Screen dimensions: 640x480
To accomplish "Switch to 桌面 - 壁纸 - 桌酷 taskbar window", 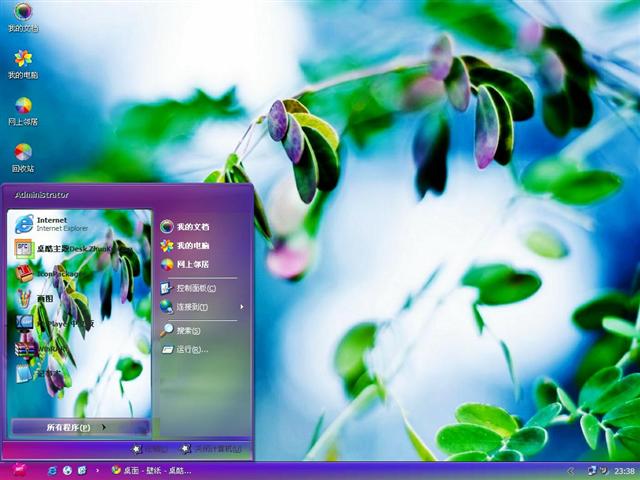I will [151, 471].
